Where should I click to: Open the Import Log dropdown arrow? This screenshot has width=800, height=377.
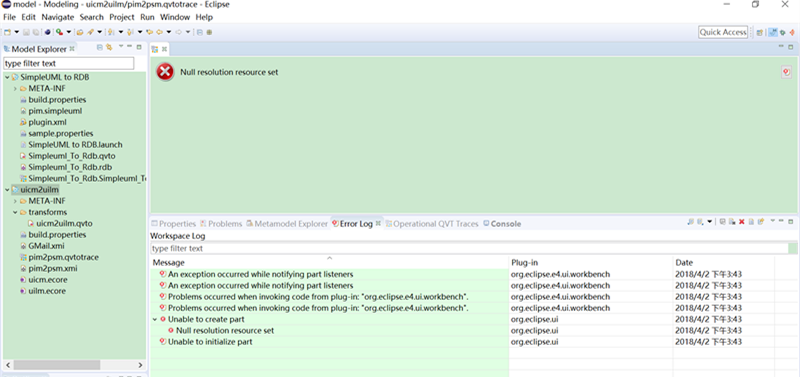pos(710,222)
